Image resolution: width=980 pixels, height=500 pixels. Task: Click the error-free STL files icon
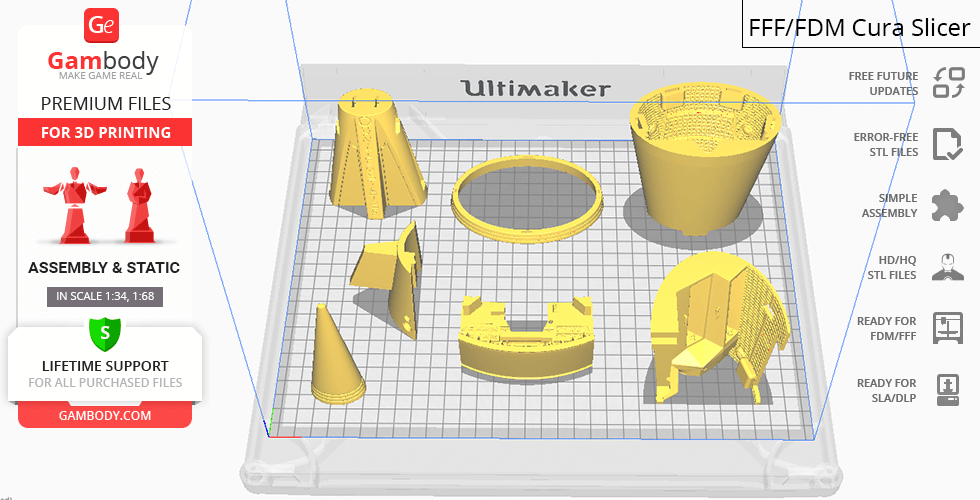947,144
